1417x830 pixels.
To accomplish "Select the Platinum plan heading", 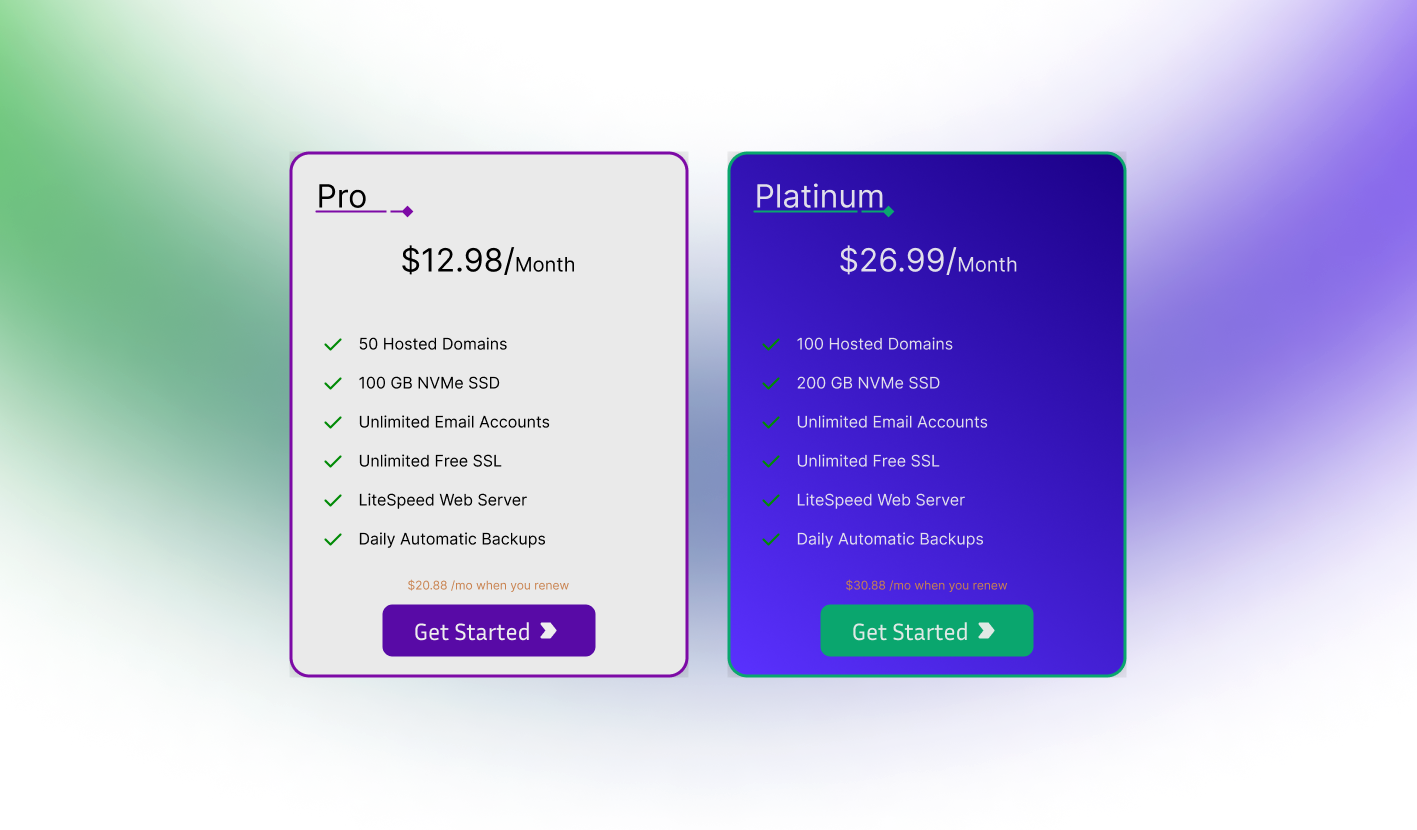I will tap(817, 196).
